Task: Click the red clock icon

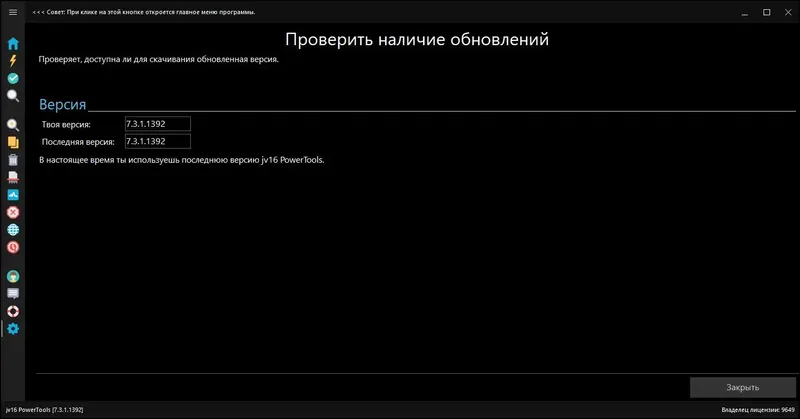Action: (x=13, y=247)
